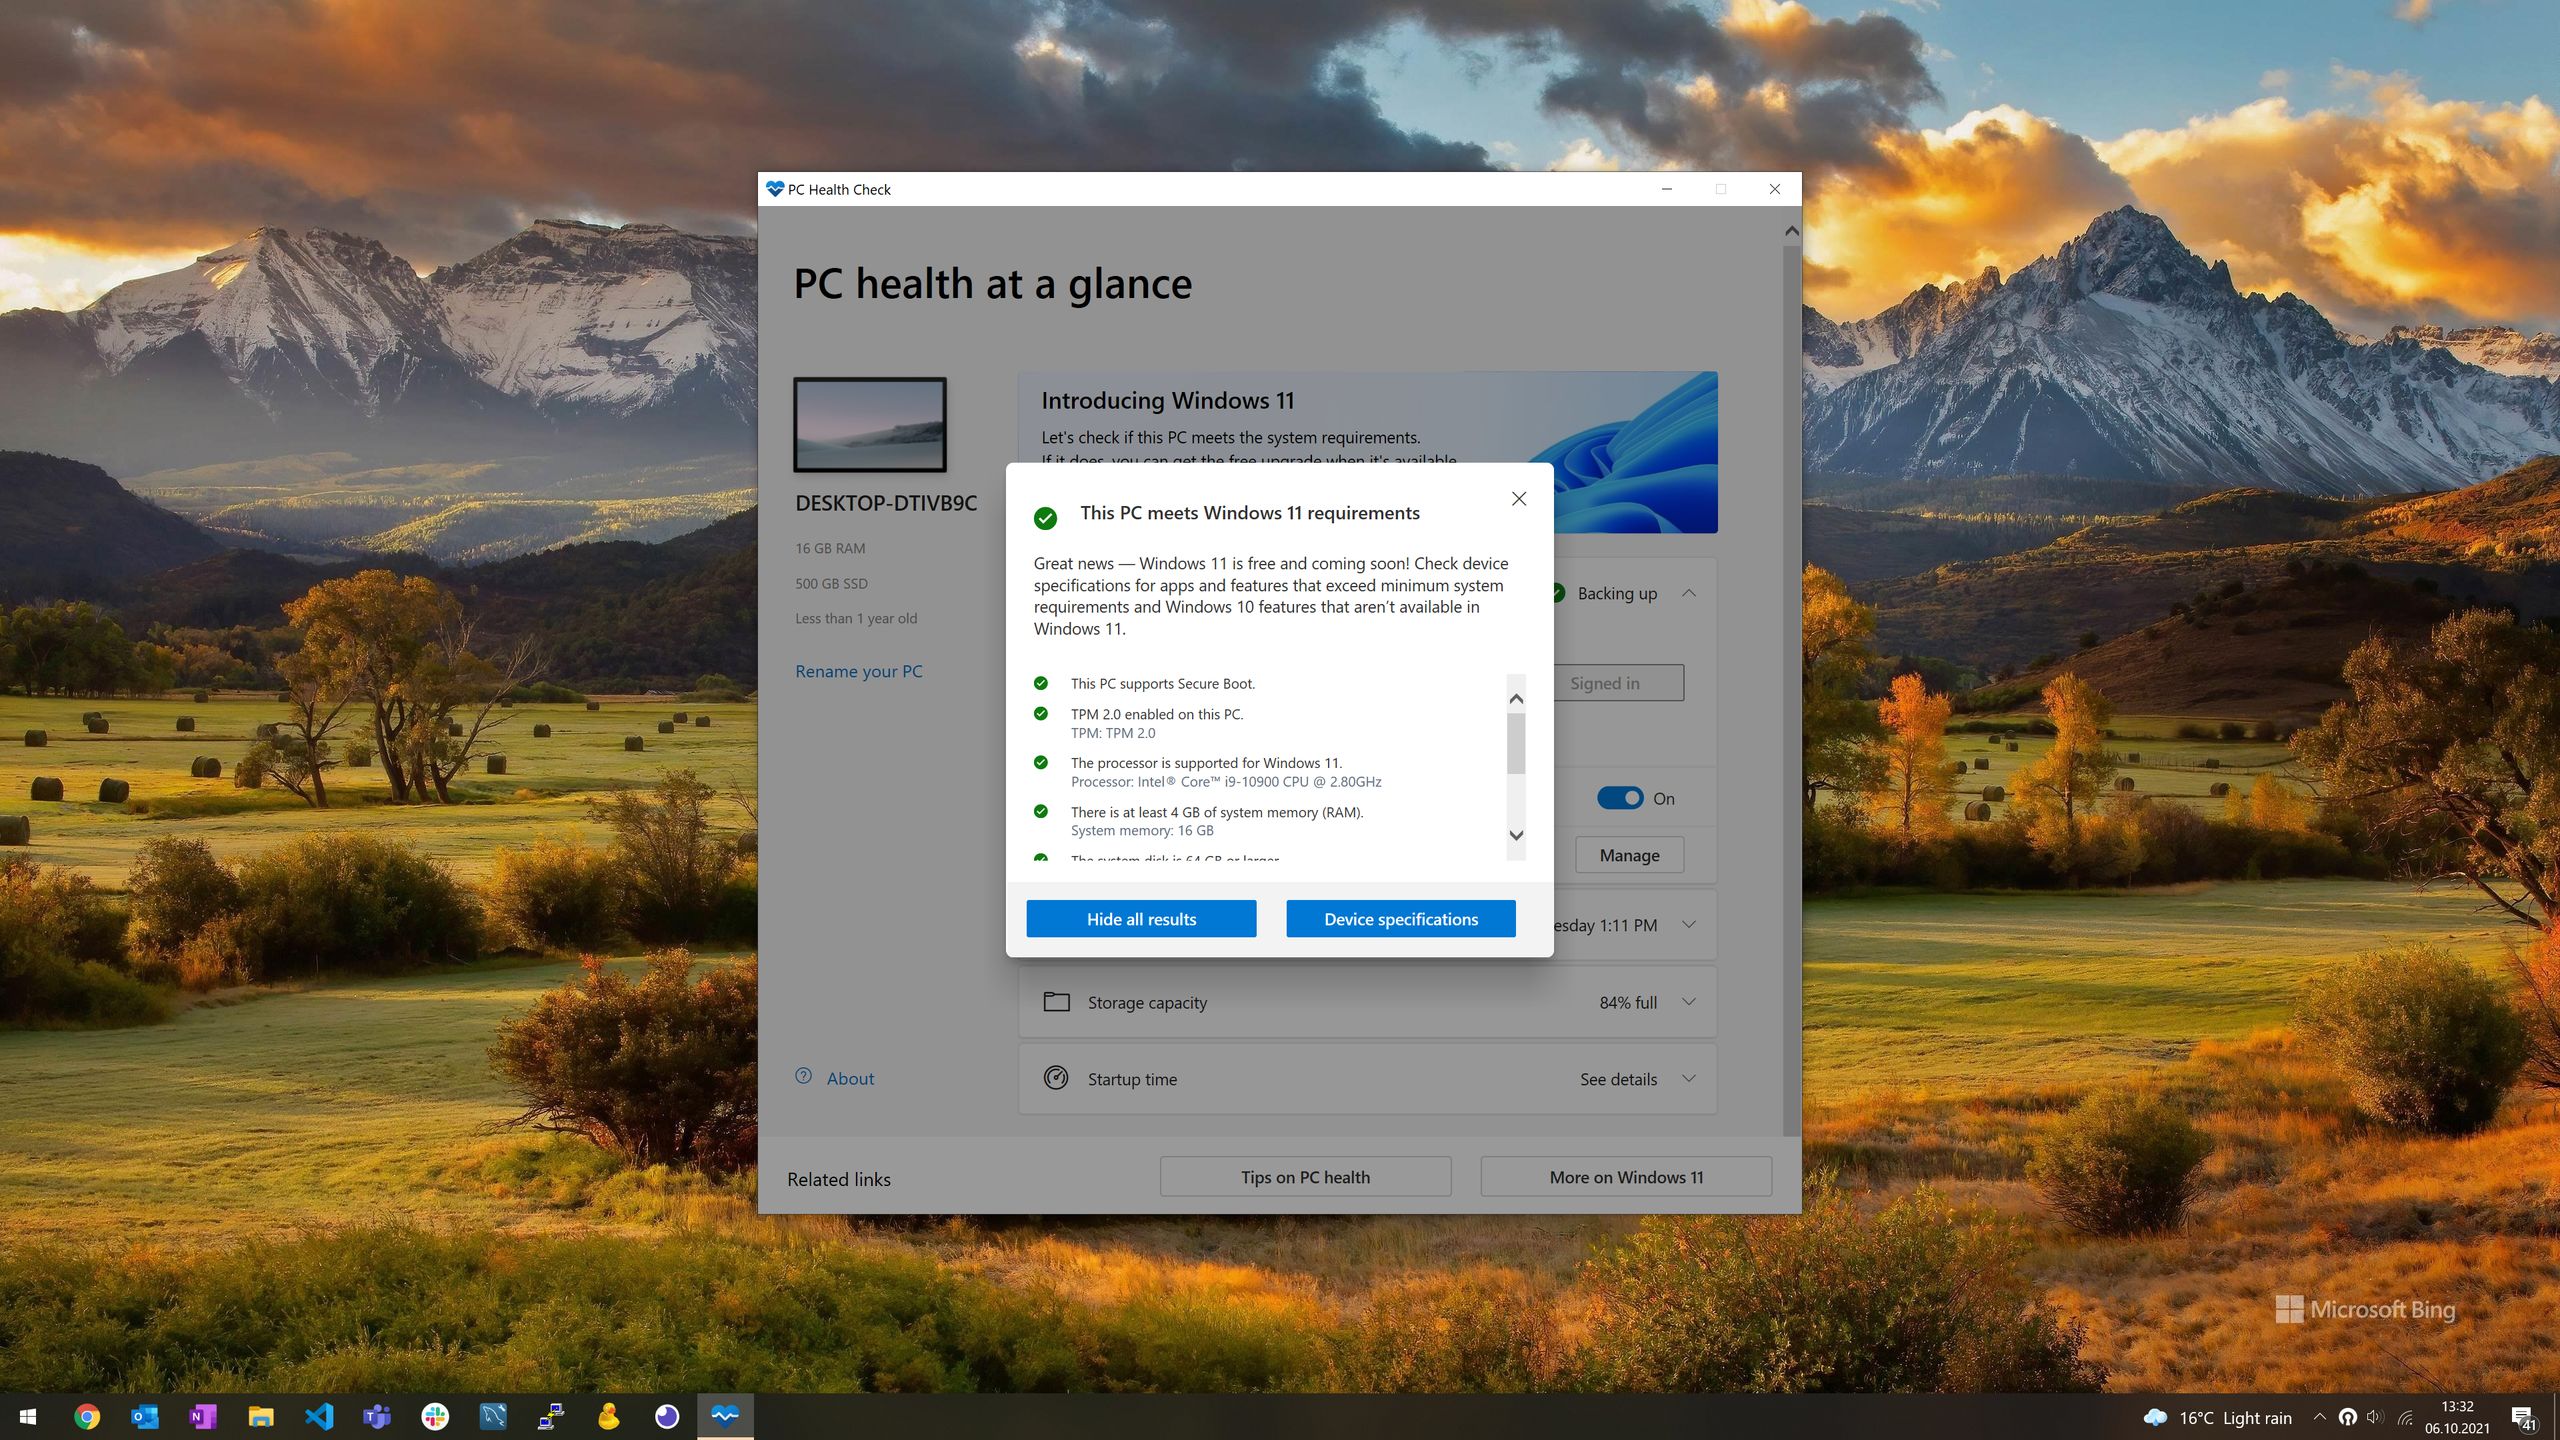Open Google Chrome from taskbar
Image resolution: width=2560 pixels, height=1440 pixels.
tap(87, 1416)
